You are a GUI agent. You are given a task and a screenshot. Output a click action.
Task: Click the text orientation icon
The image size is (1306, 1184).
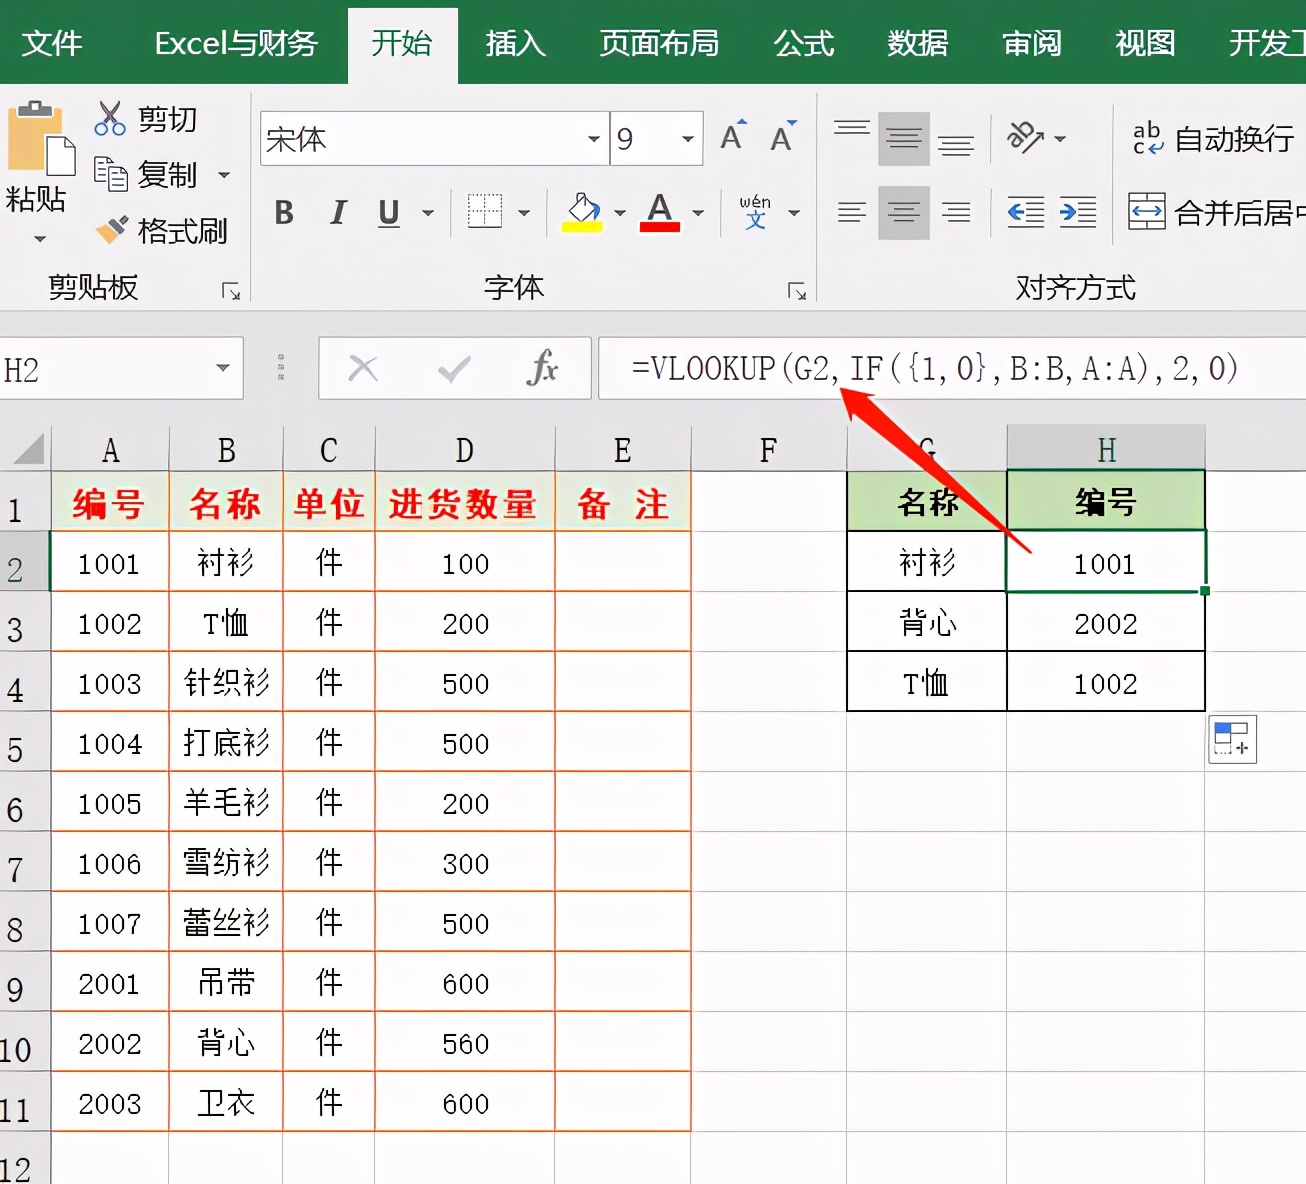coord(1025,137)
